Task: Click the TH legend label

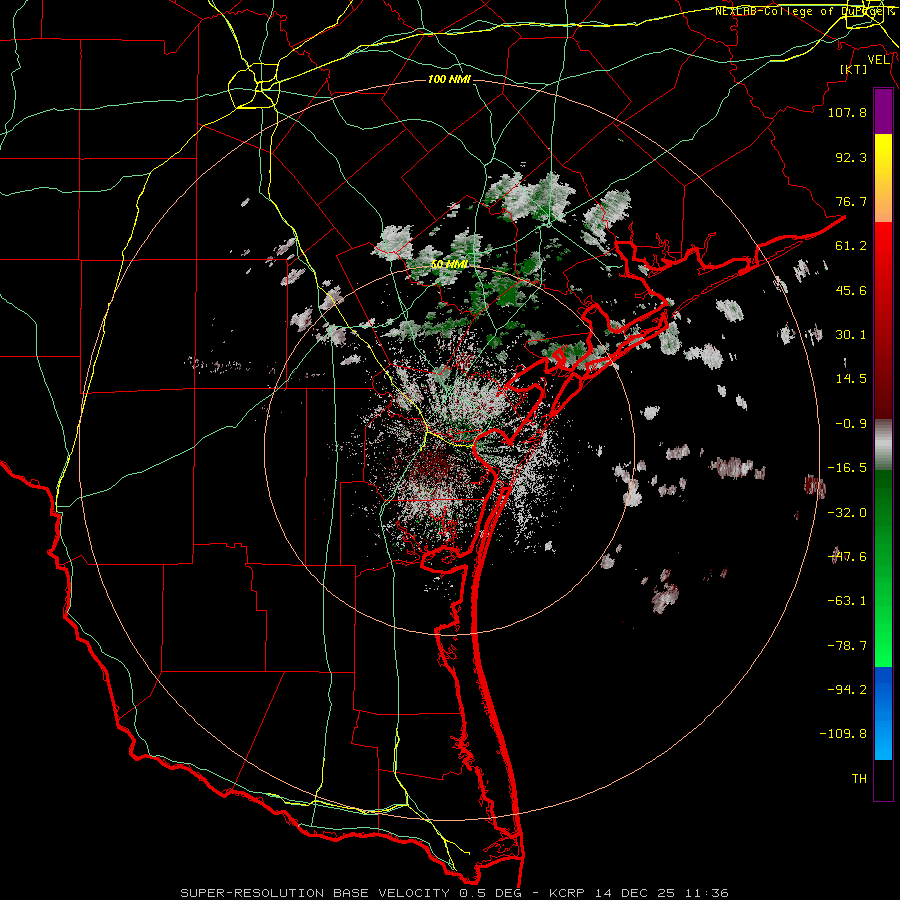Action: pos(859,779)
